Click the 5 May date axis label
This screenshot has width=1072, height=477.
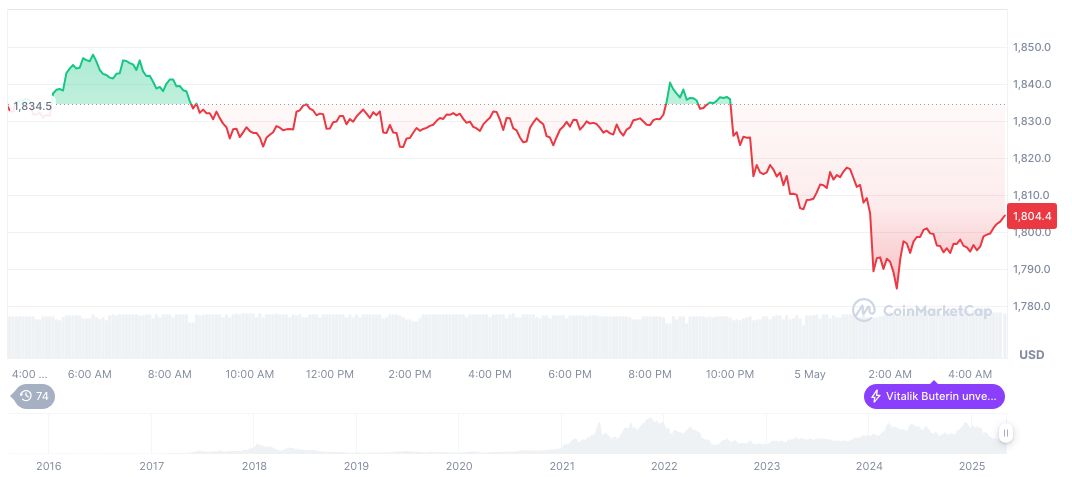810,374
